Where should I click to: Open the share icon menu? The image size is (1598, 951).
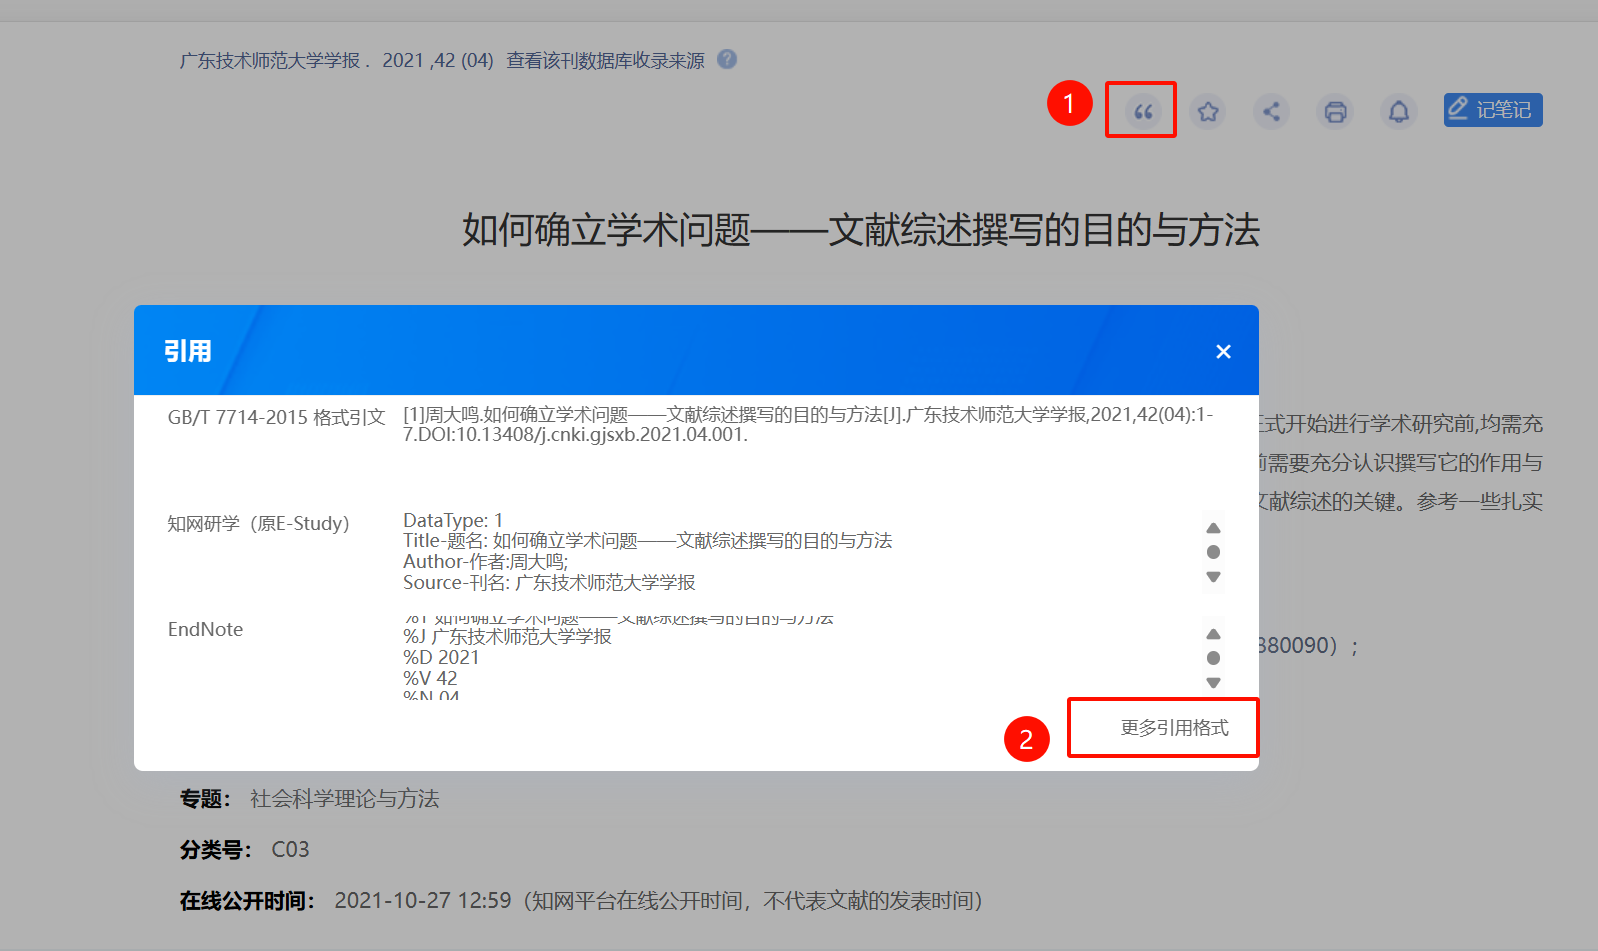click(1271, 111)
